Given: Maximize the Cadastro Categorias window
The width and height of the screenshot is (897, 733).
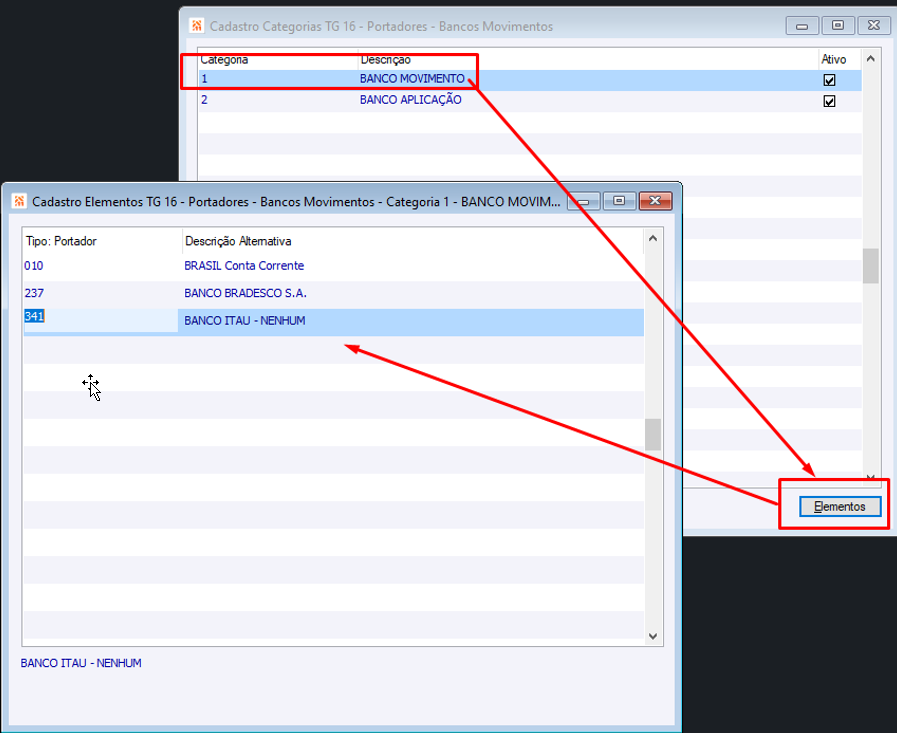Looking at the screenshot, I should (838, 25).
